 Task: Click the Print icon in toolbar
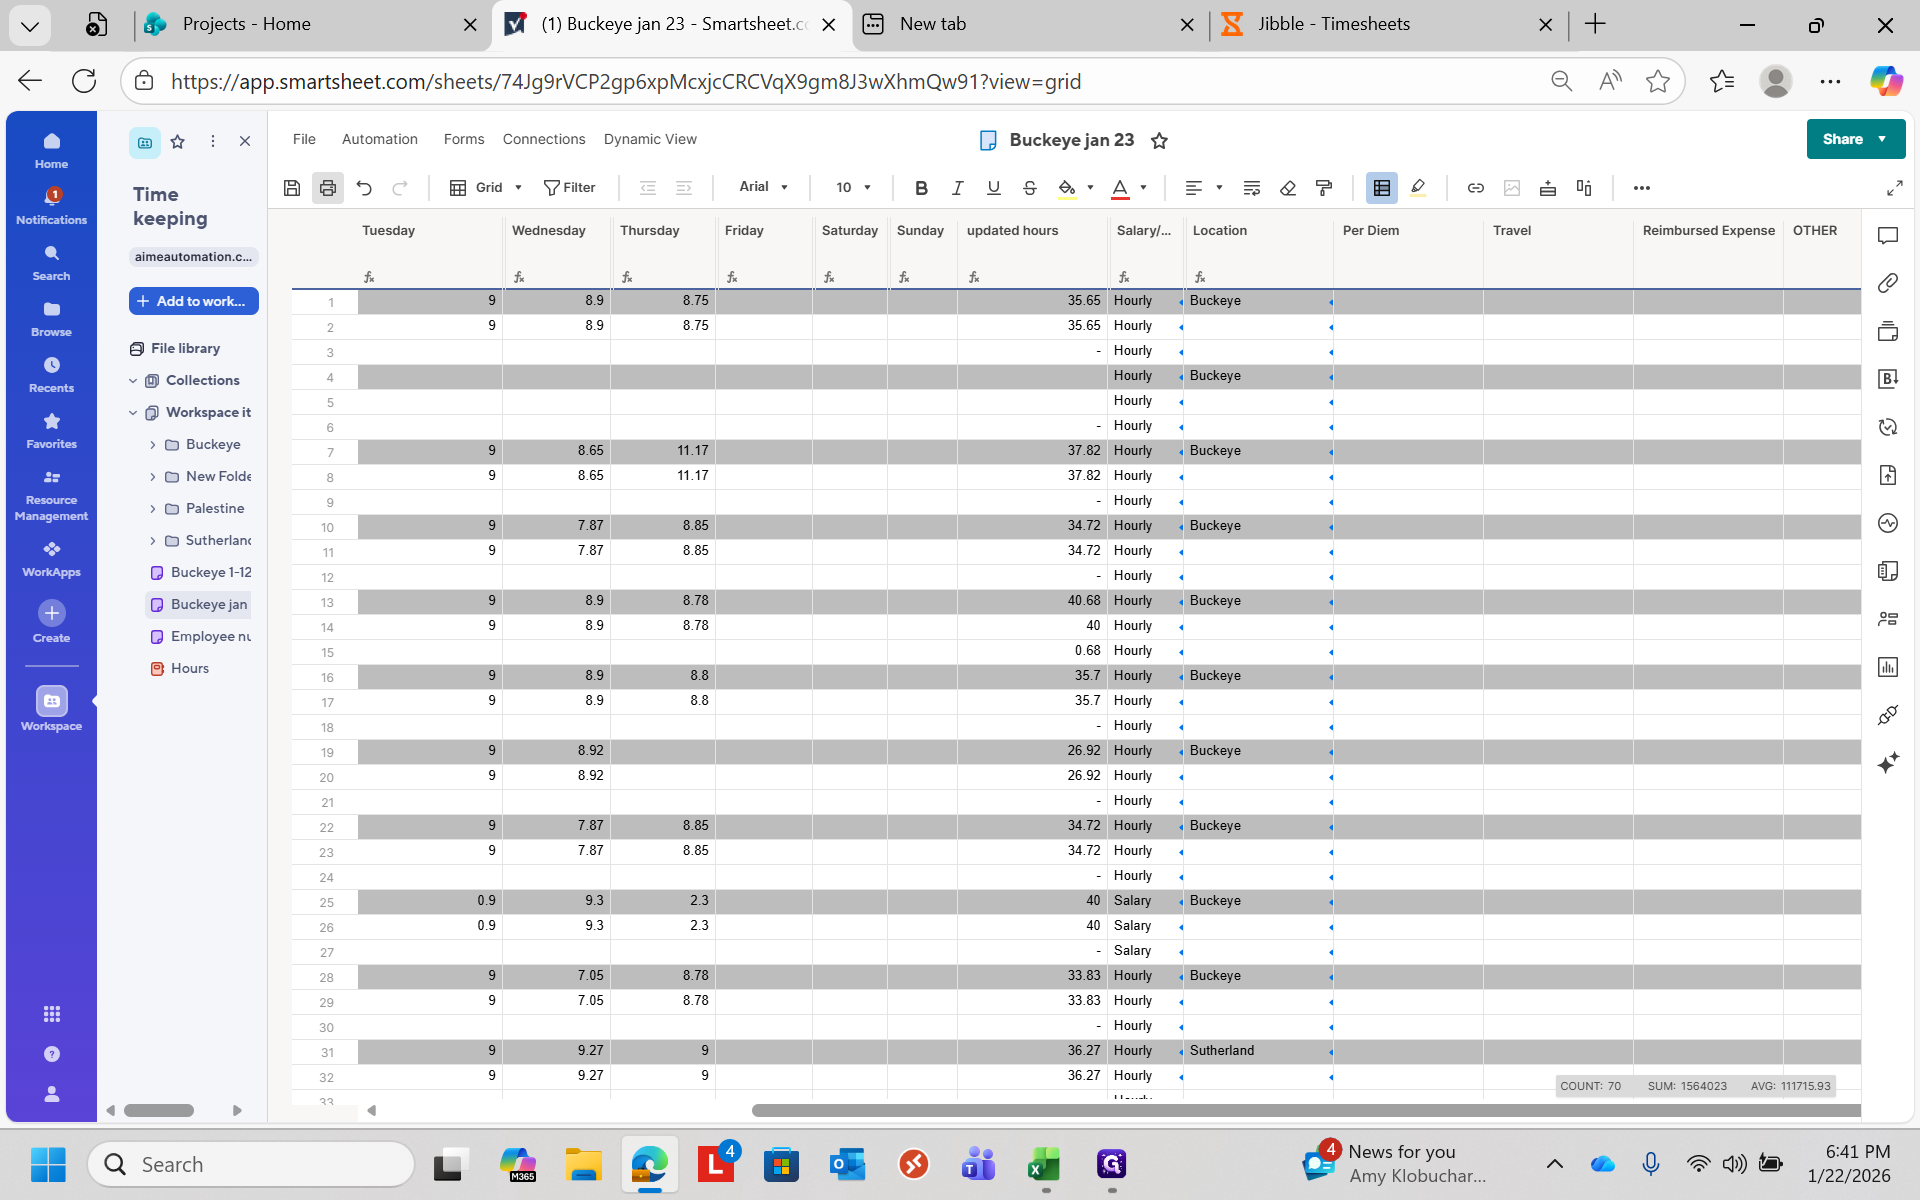click(328, 188)
